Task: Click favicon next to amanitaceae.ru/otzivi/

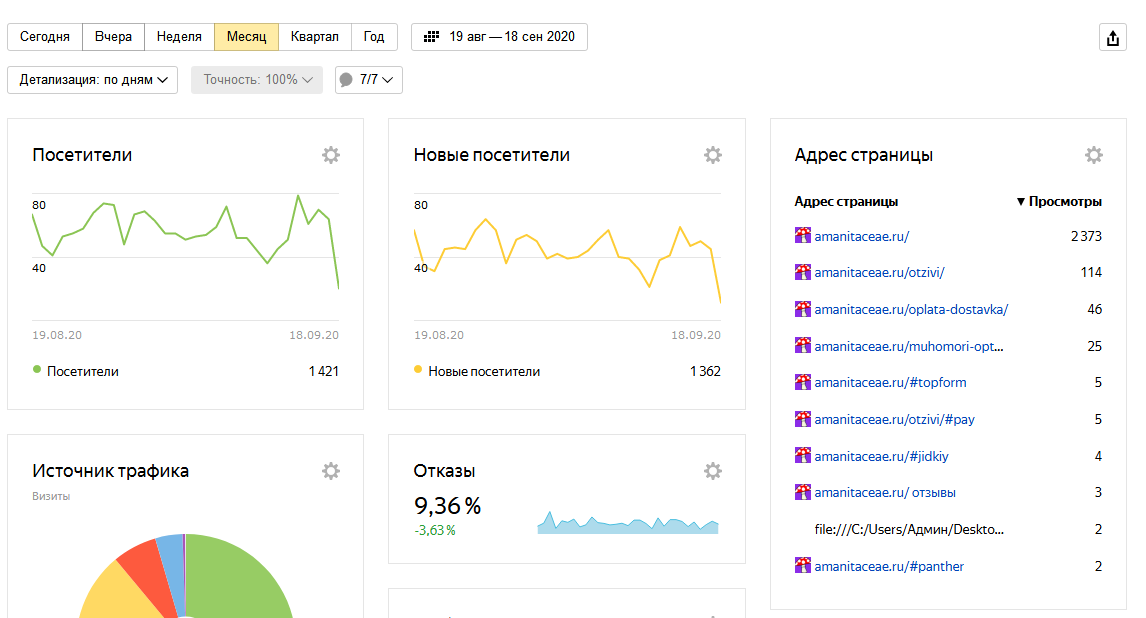Action: (x=802, y=272)
